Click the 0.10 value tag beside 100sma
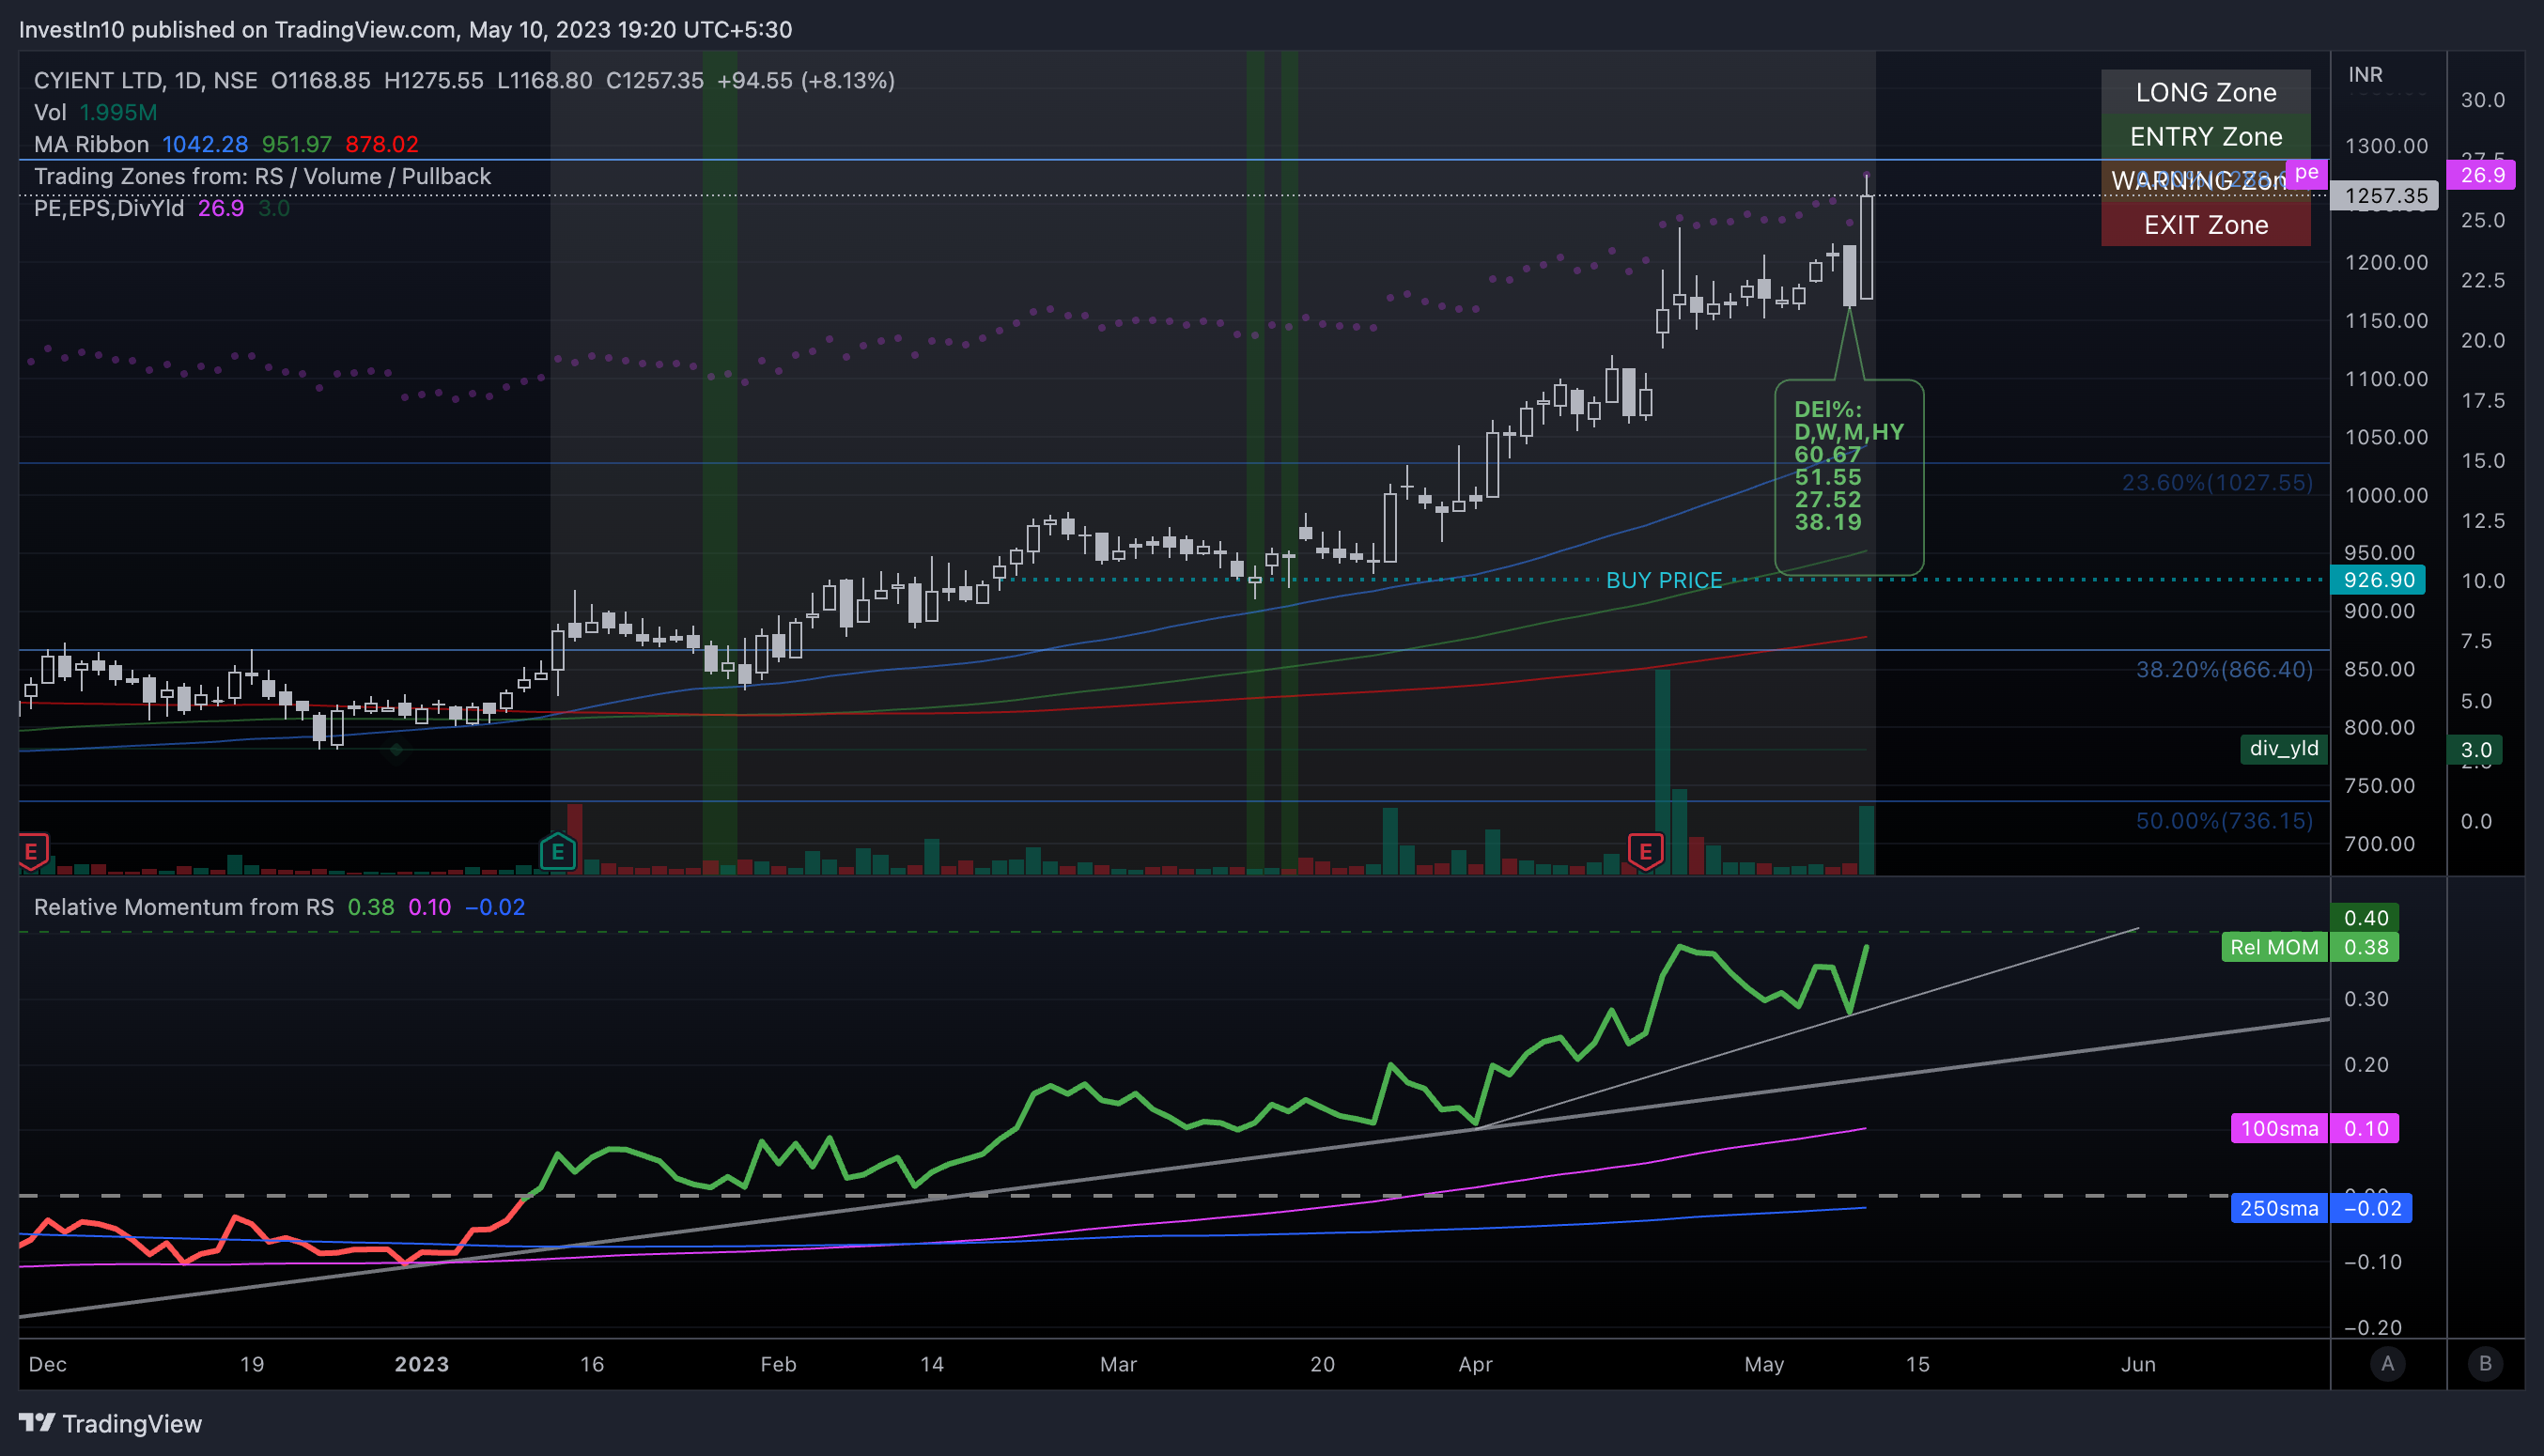This screenshot has height=1456, width=2544. pyautogui.click(x=2365, y=1128)
